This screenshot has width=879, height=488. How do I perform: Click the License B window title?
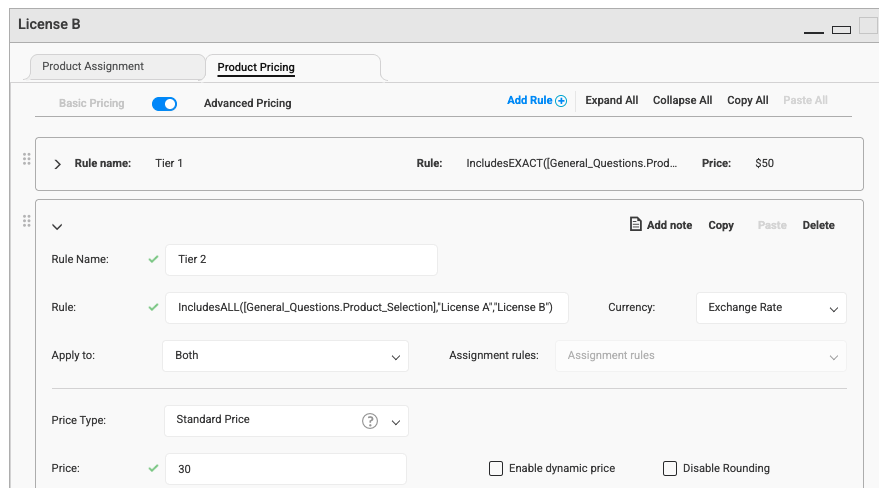click(x=49, y=24)
